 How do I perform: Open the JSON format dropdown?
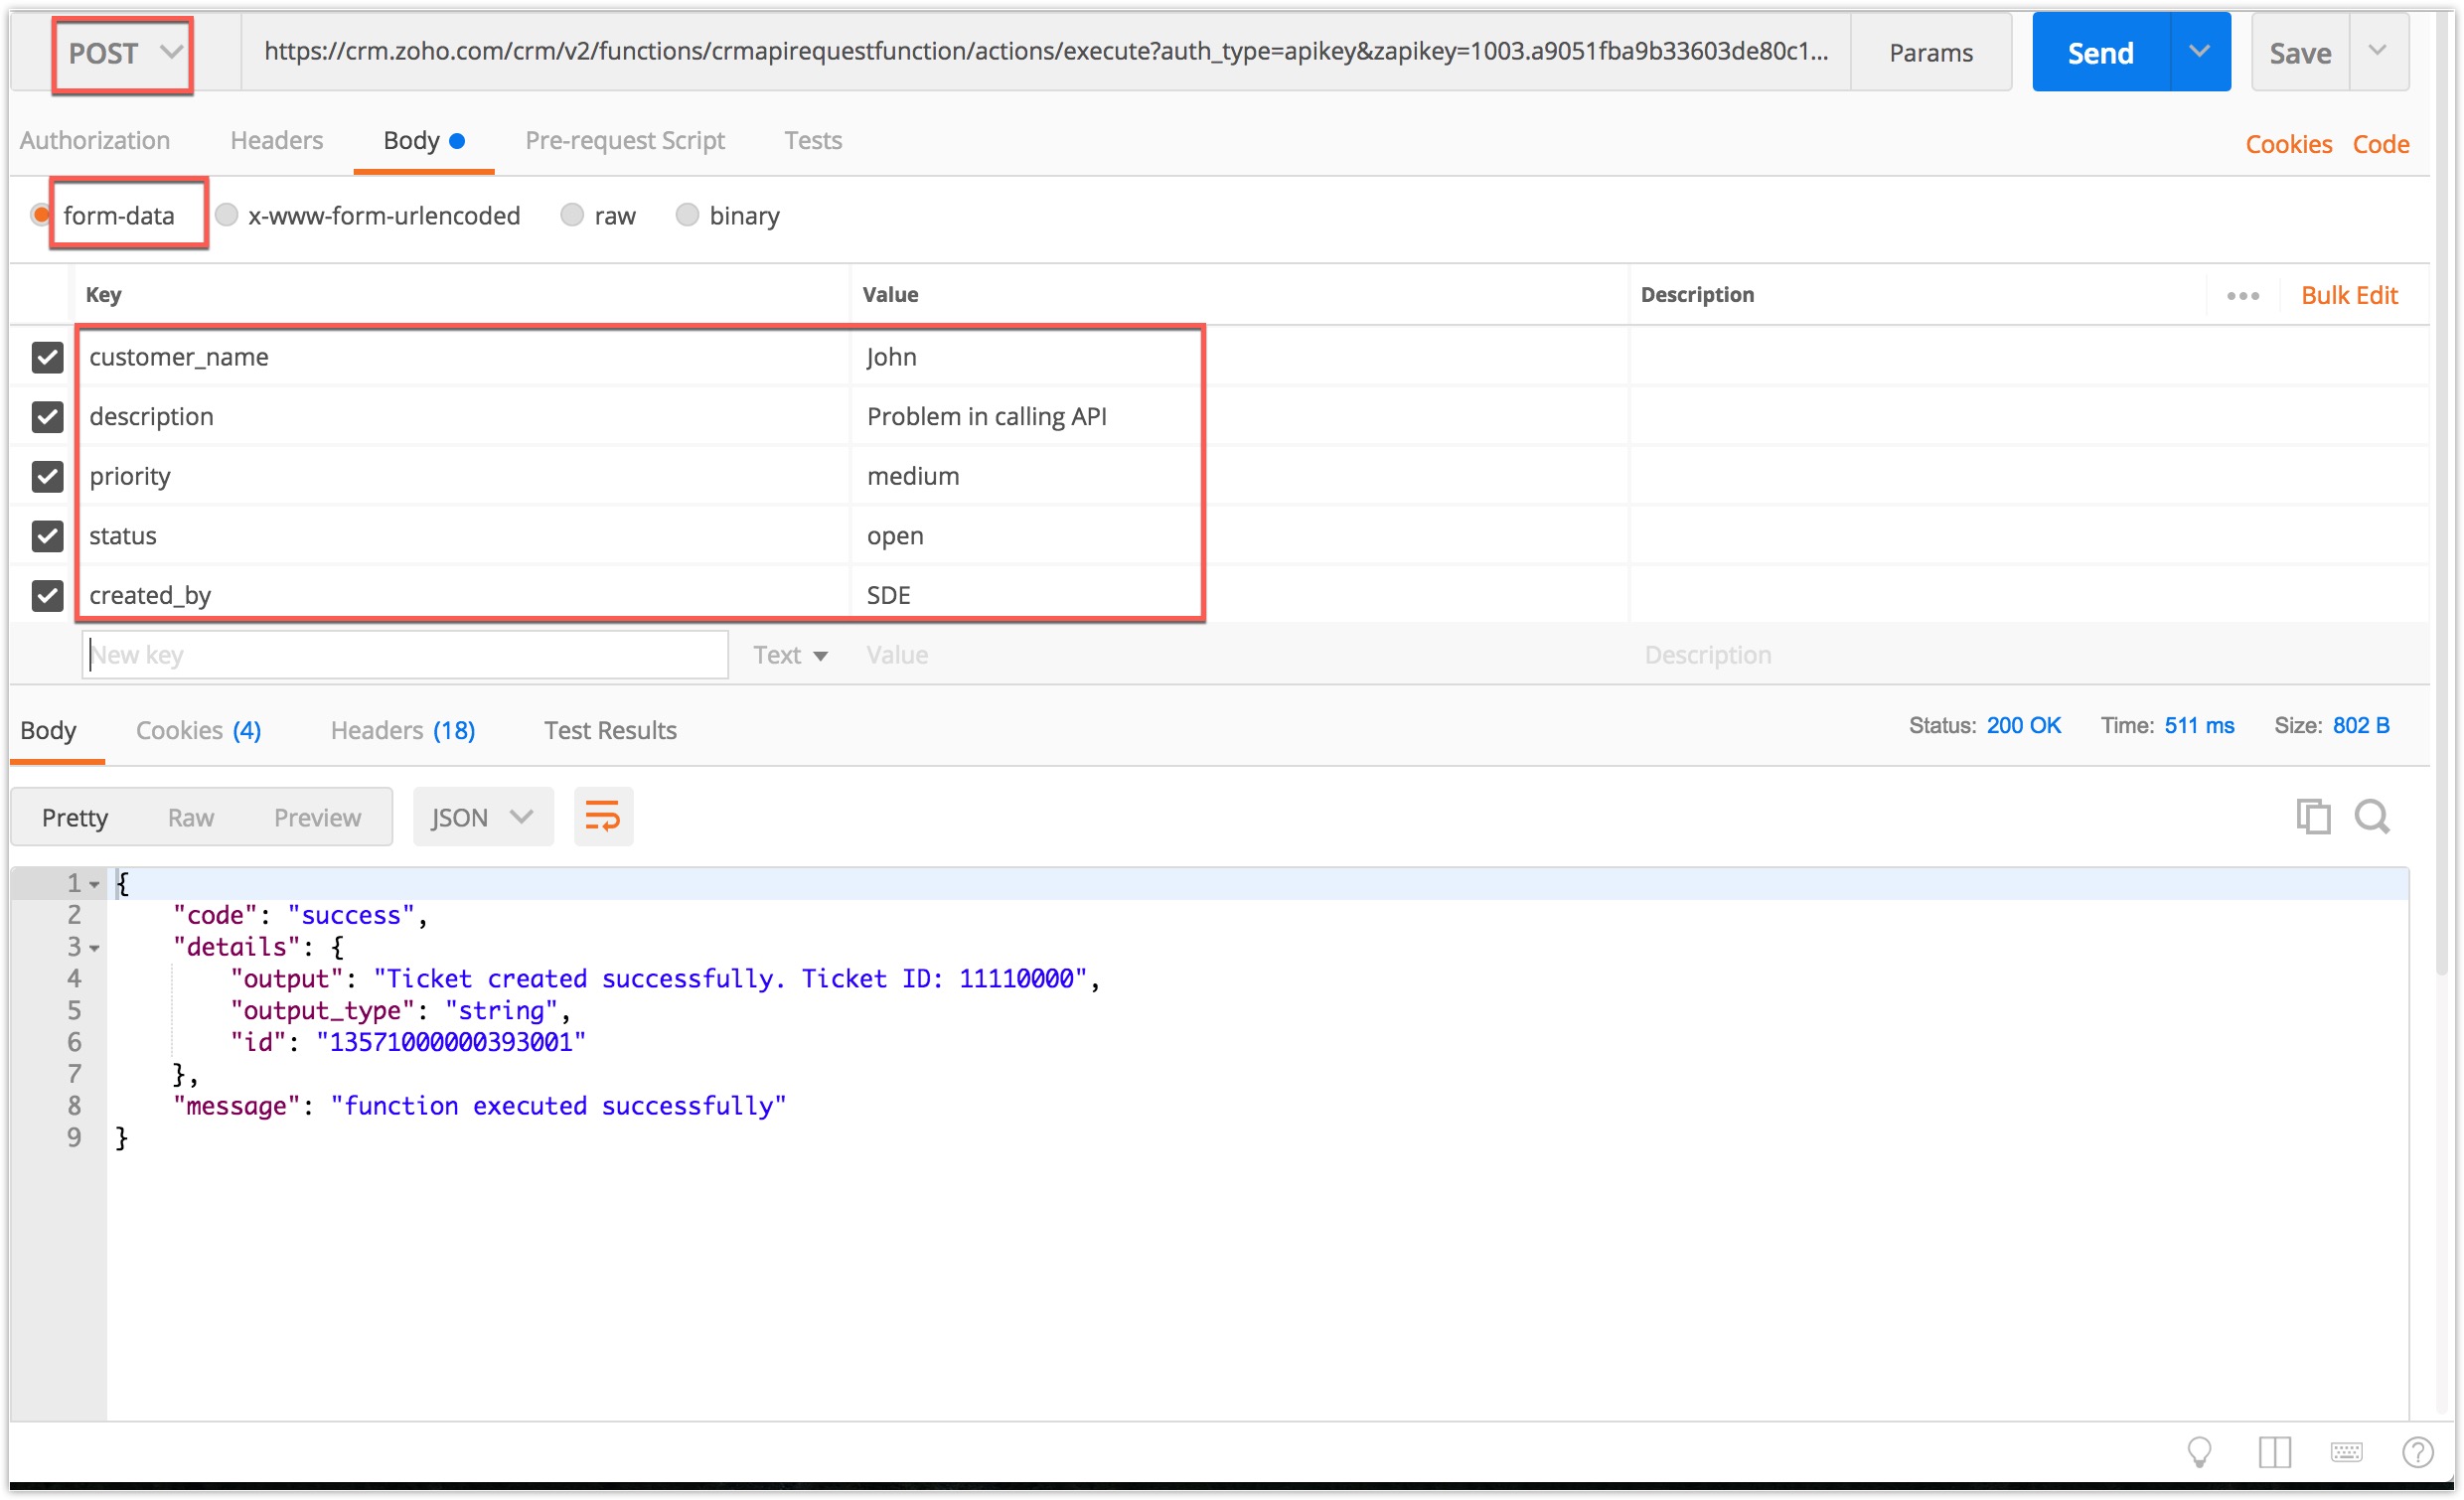pyautogui.click(x=482, y=817)
